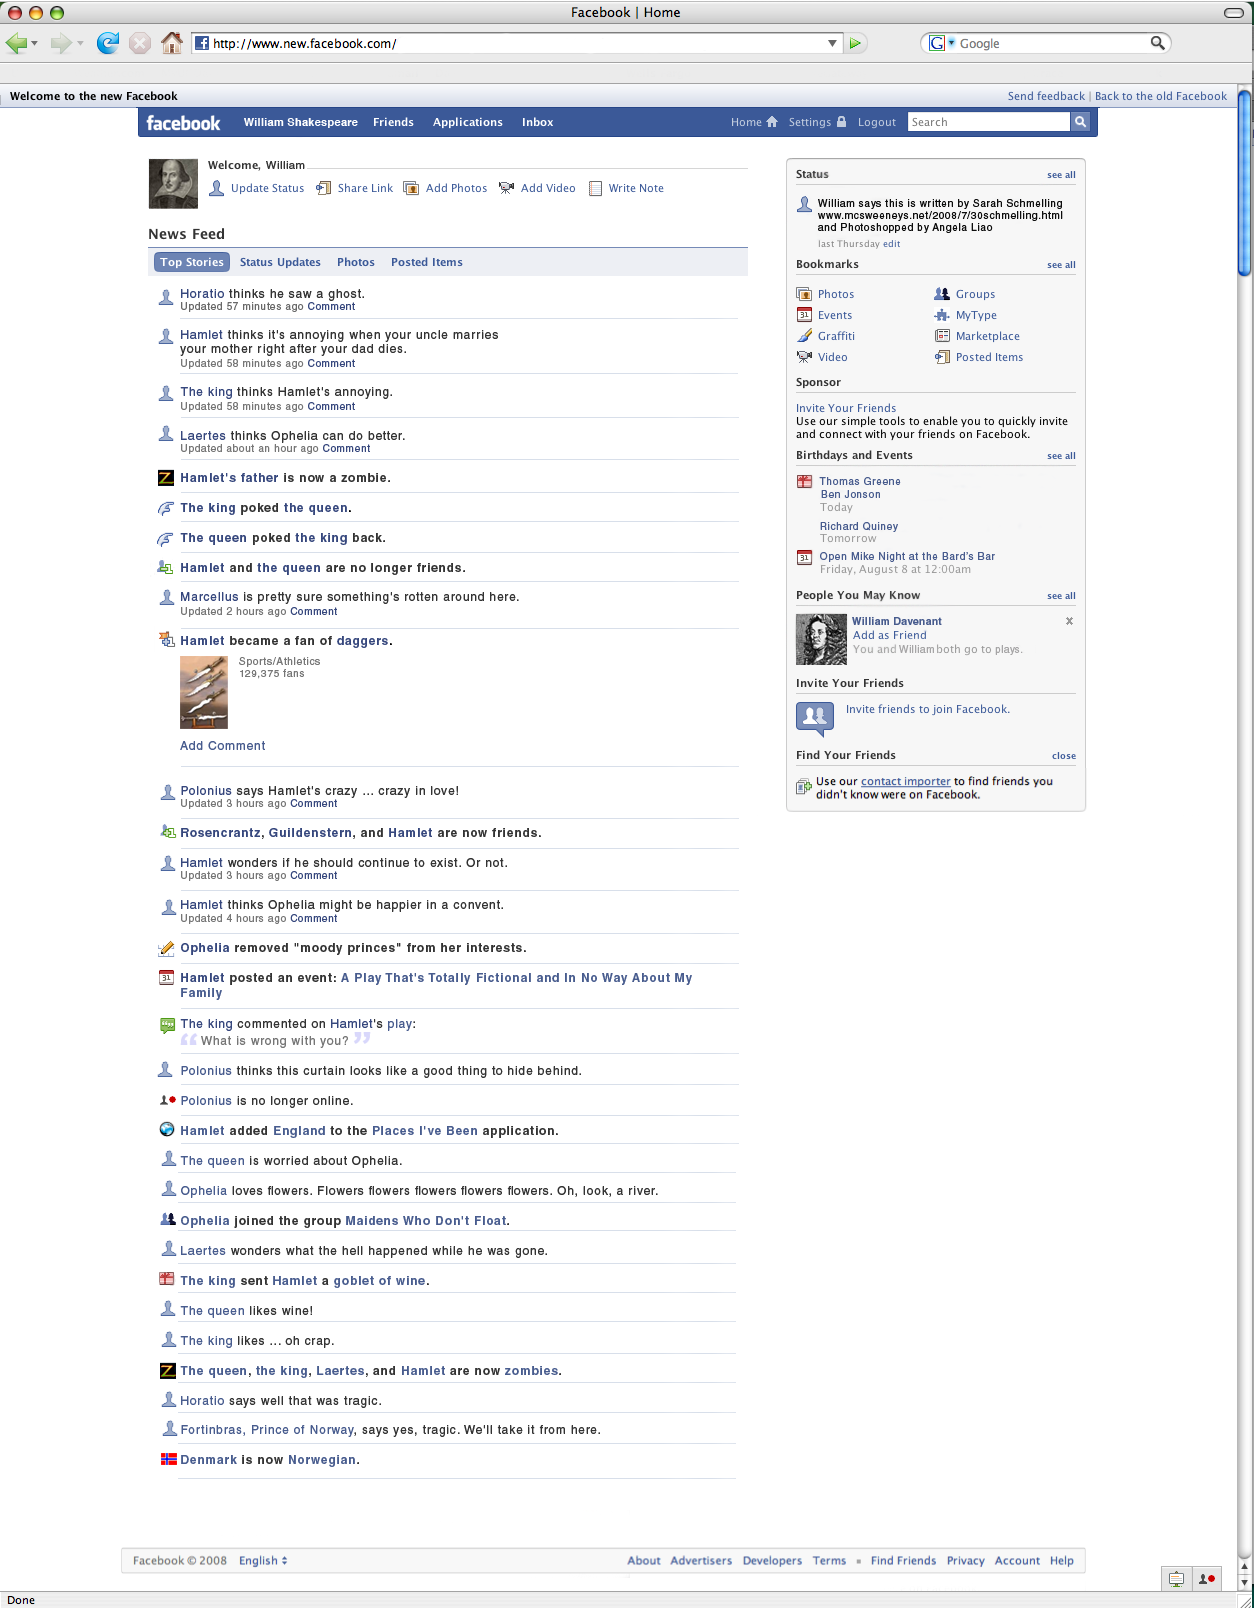Click Logout in the top bar
The image size is (1254, 1608).
click(877, 122)
